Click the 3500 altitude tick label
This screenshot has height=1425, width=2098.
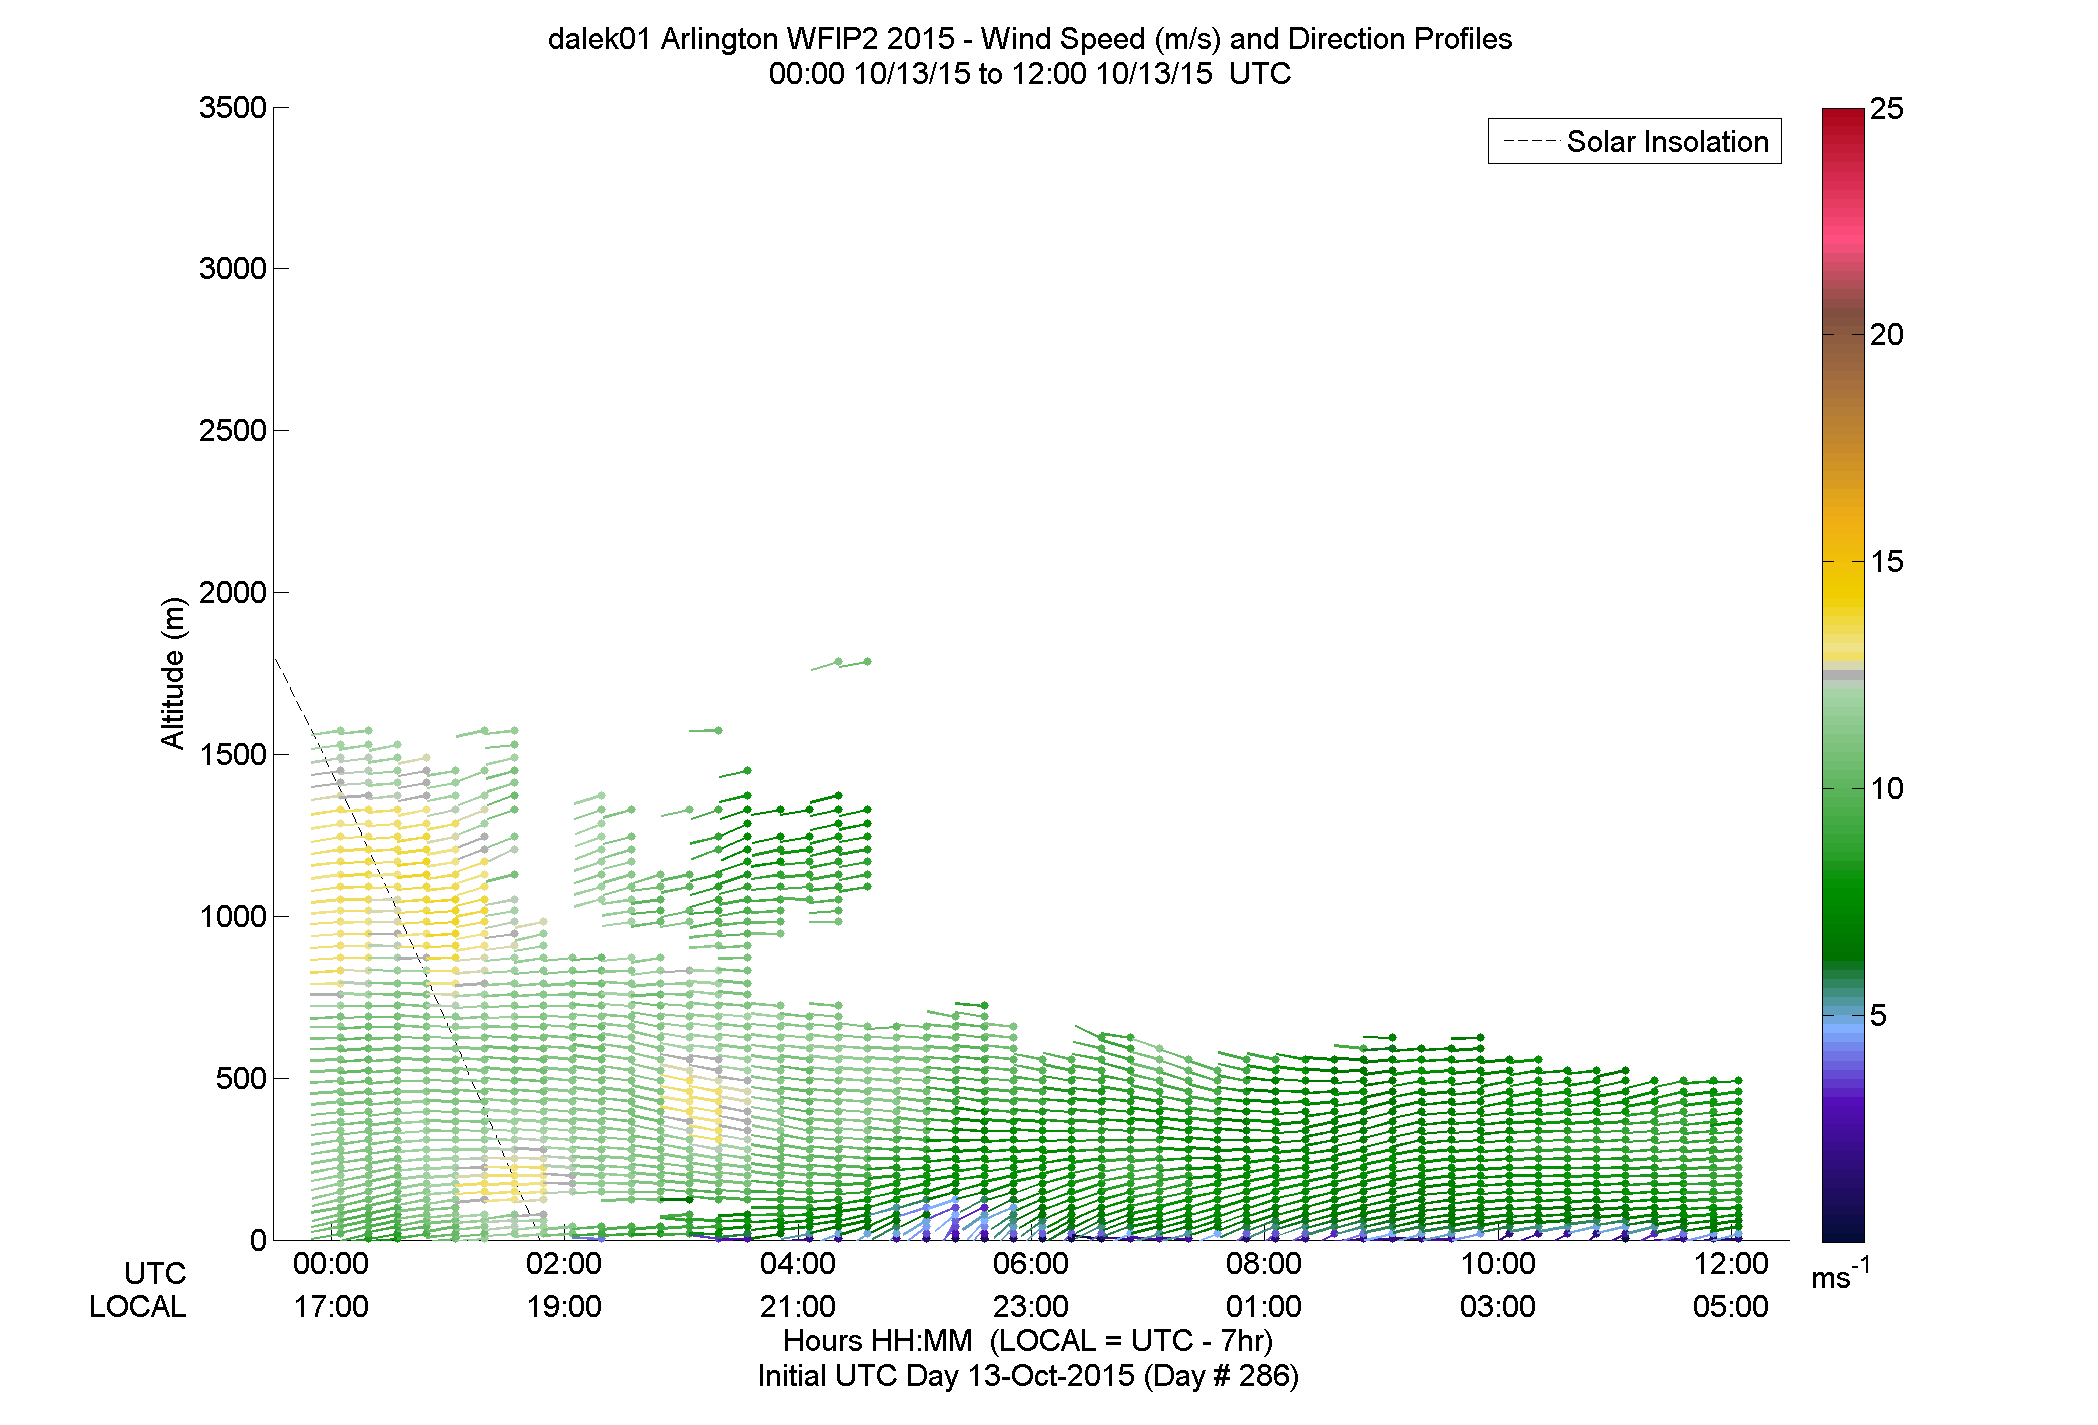[x=233, y=108]
